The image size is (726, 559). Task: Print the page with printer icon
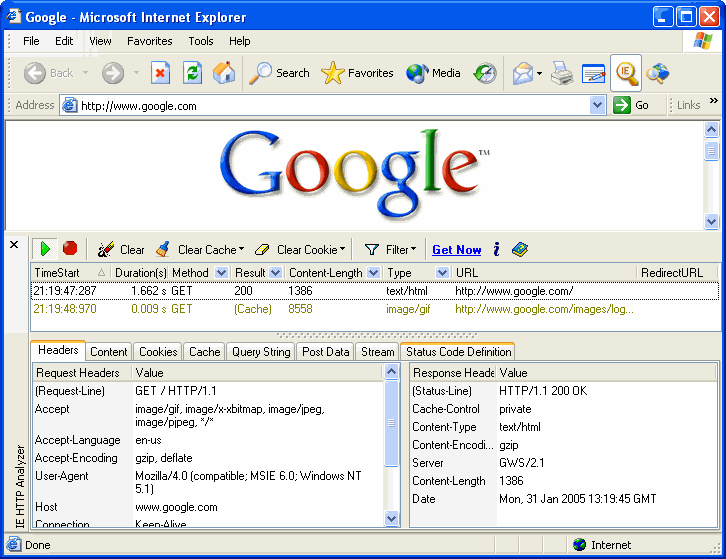click(562, 73)
